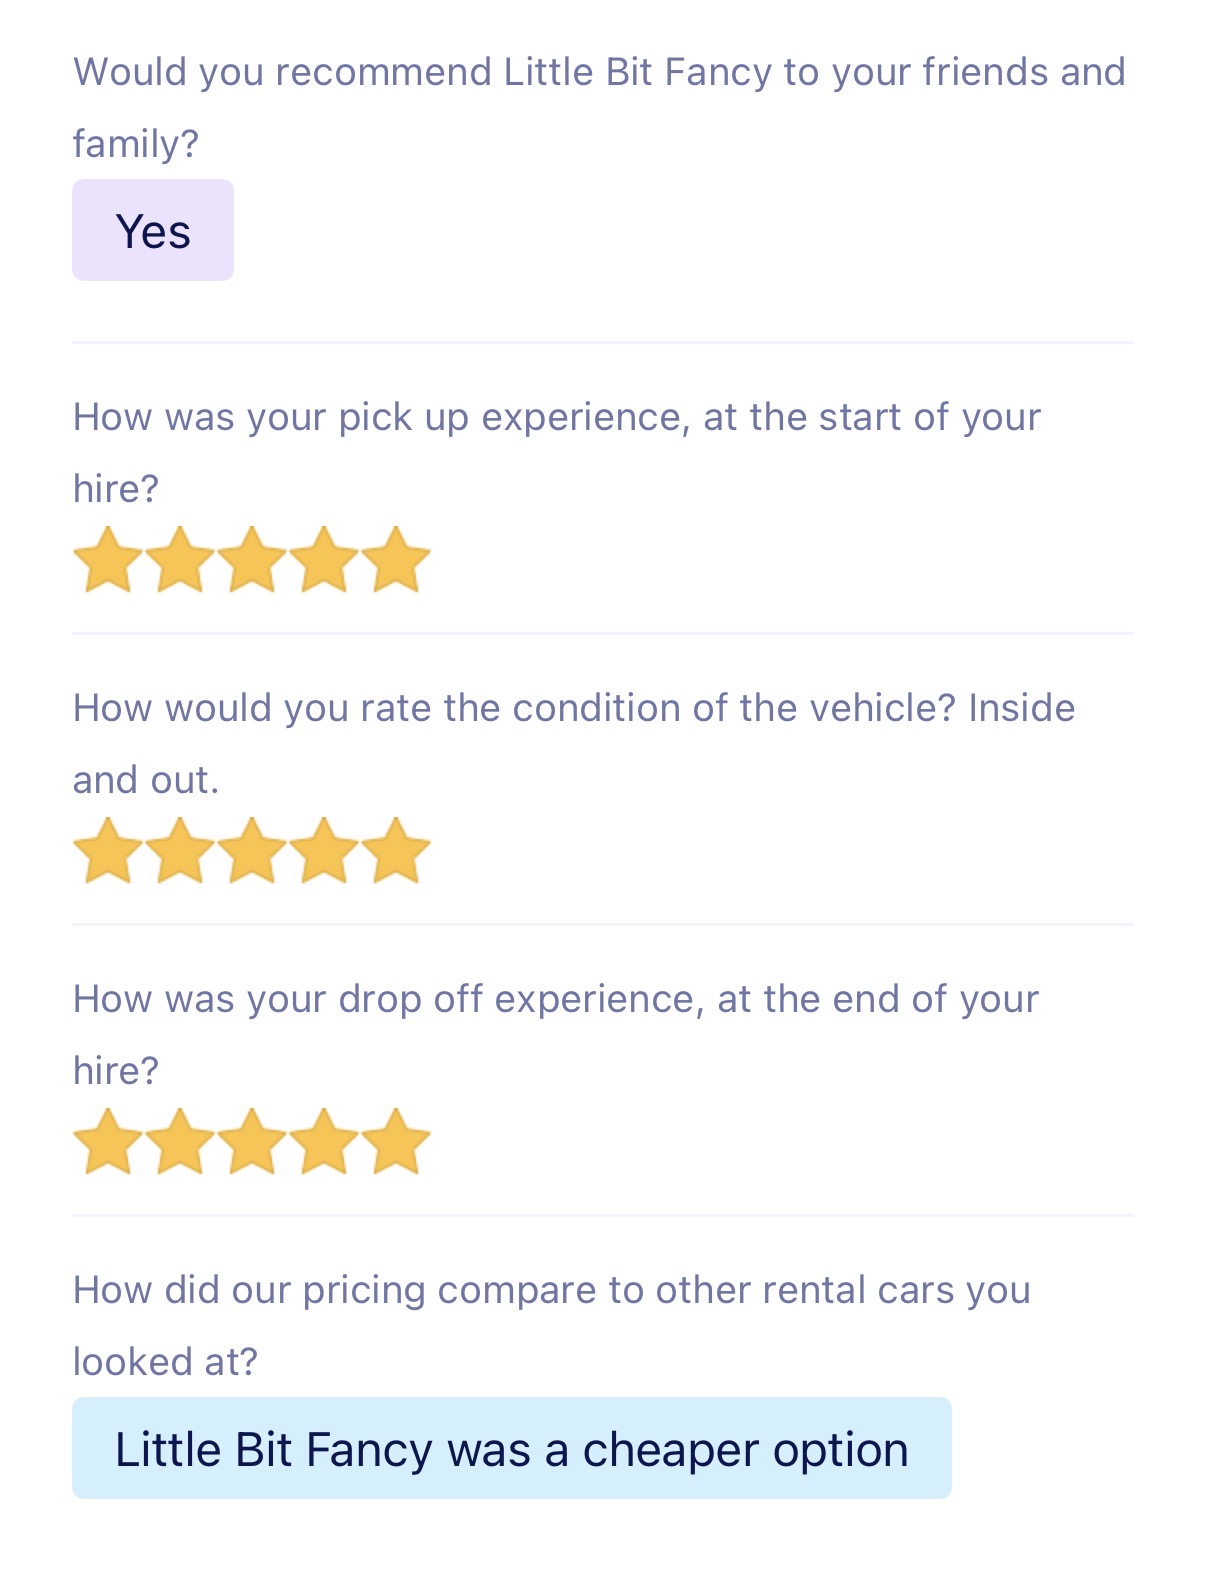Click first star of drop off rating
This screenshot has width=1206, height=1584.
108,1142
